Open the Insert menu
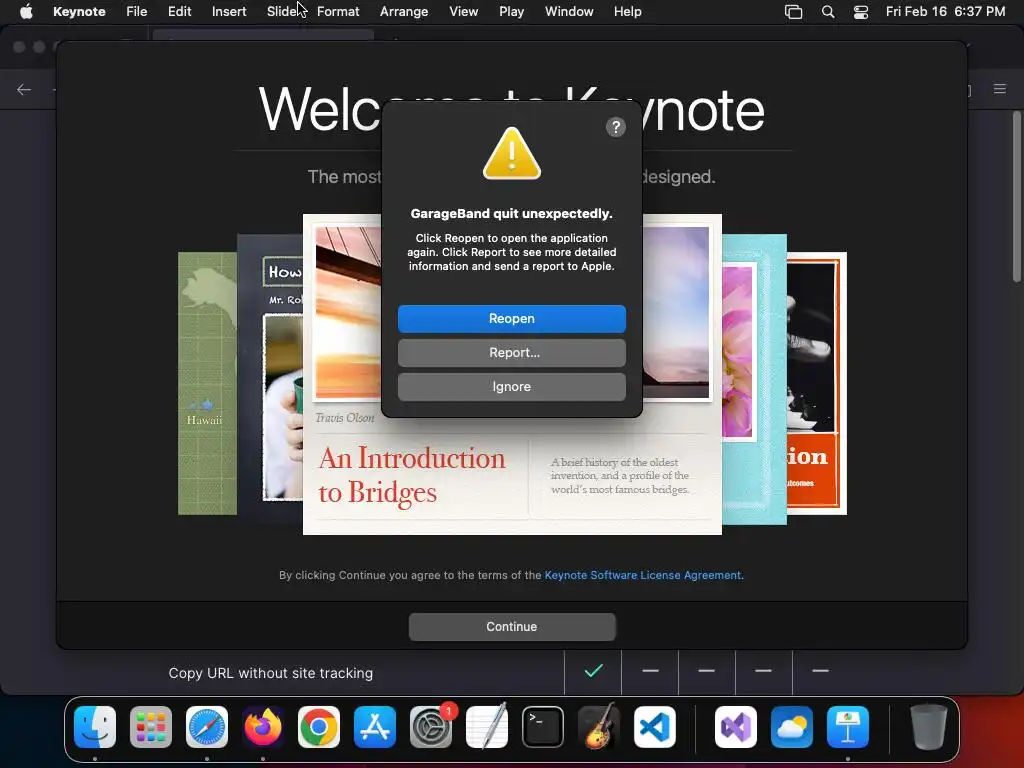This screenshot has width=1024, height=768. (x=229, y=12)
